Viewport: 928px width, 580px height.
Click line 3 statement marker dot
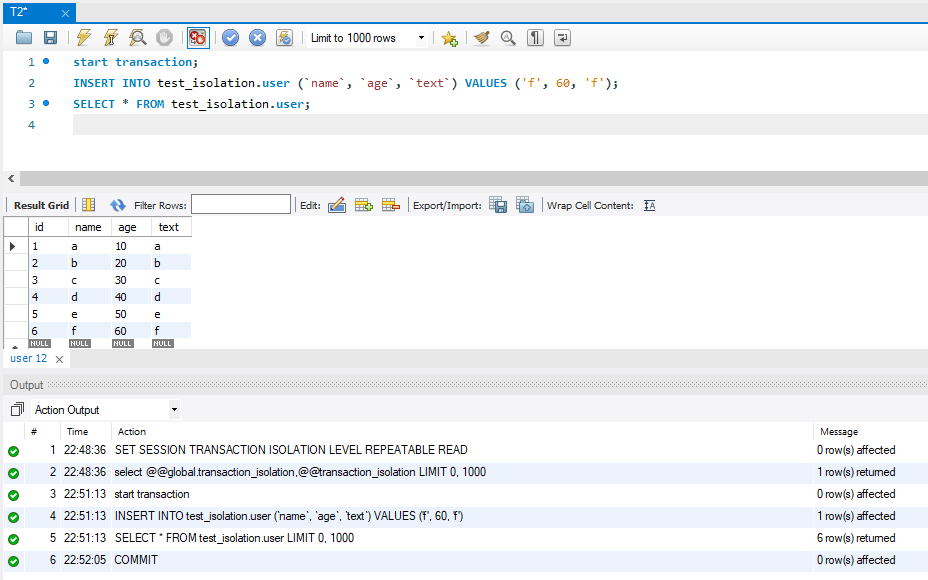(x=46, y=103)
